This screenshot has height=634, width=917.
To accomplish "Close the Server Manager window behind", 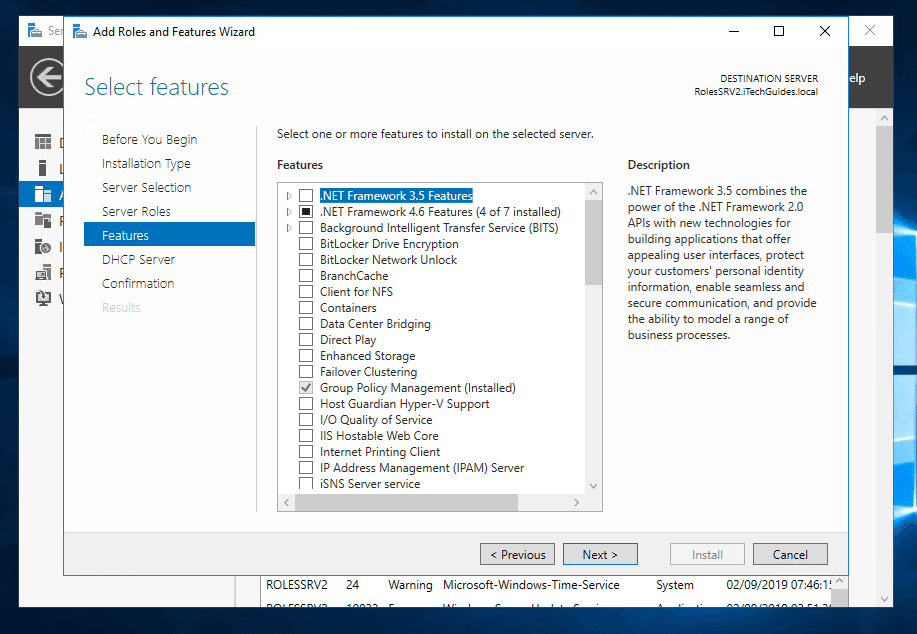I will click(x=870, y=30).
